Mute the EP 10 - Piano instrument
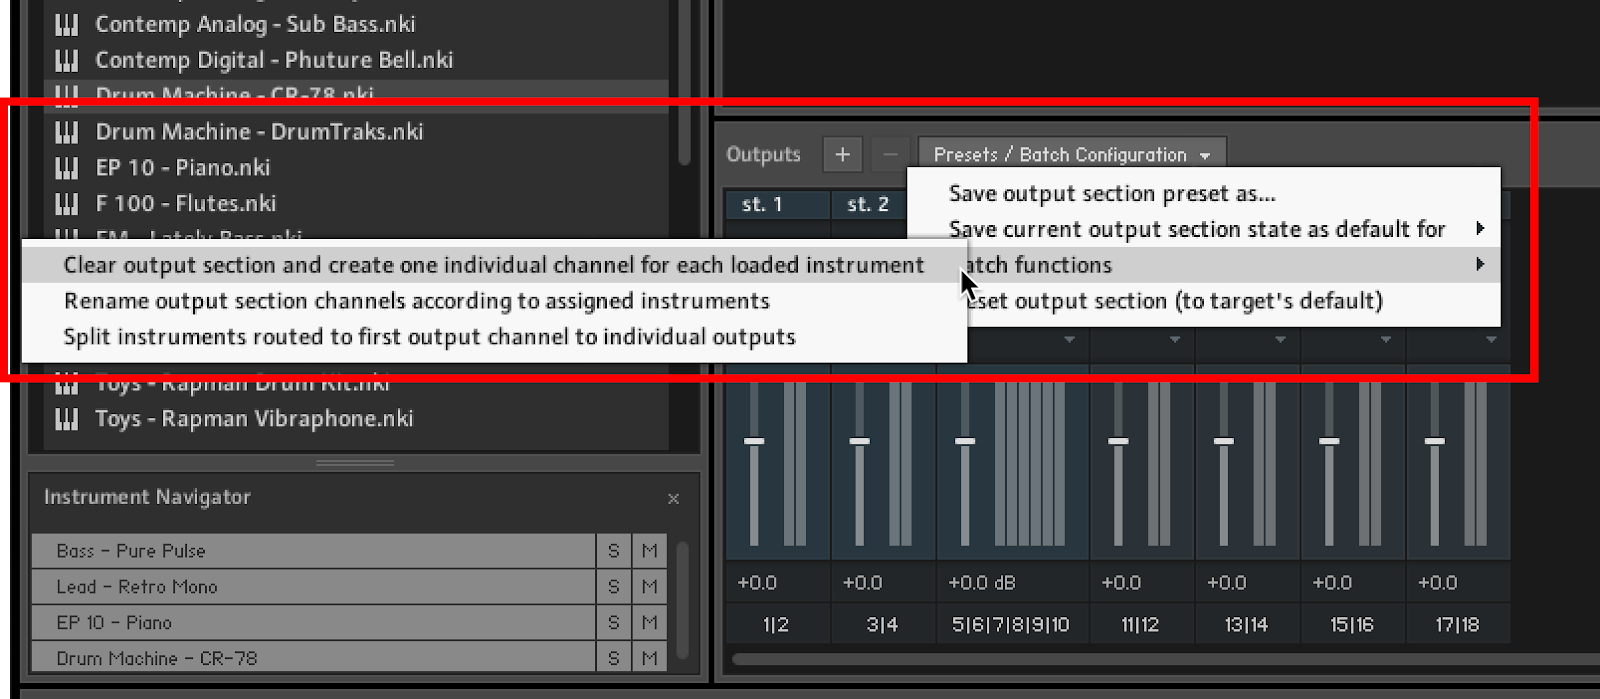The width and height of the screenshot is (1600, 699). tap(649, 623)
